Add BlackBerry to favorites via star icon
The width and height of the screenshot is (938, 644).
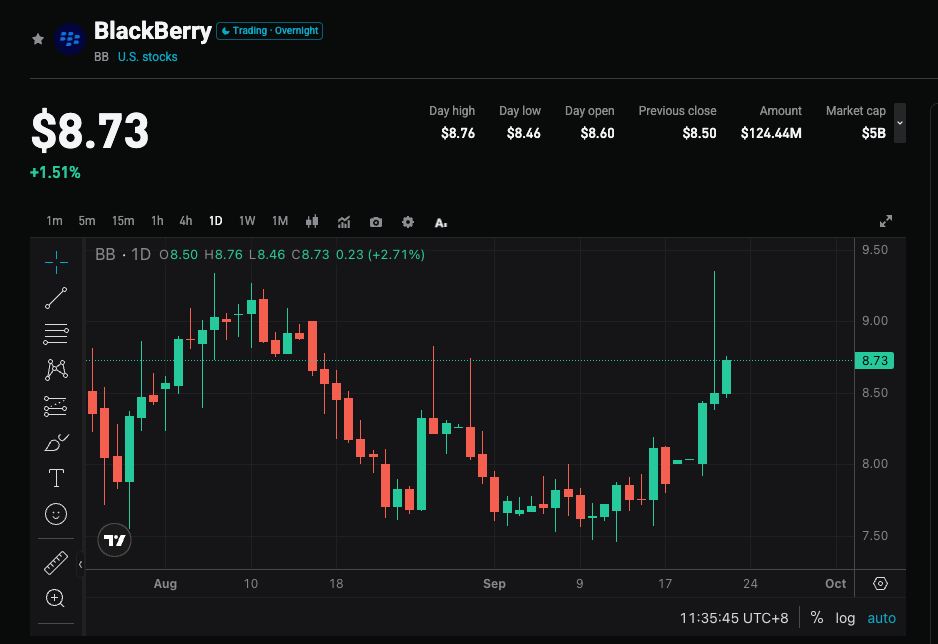pos(38,39)
